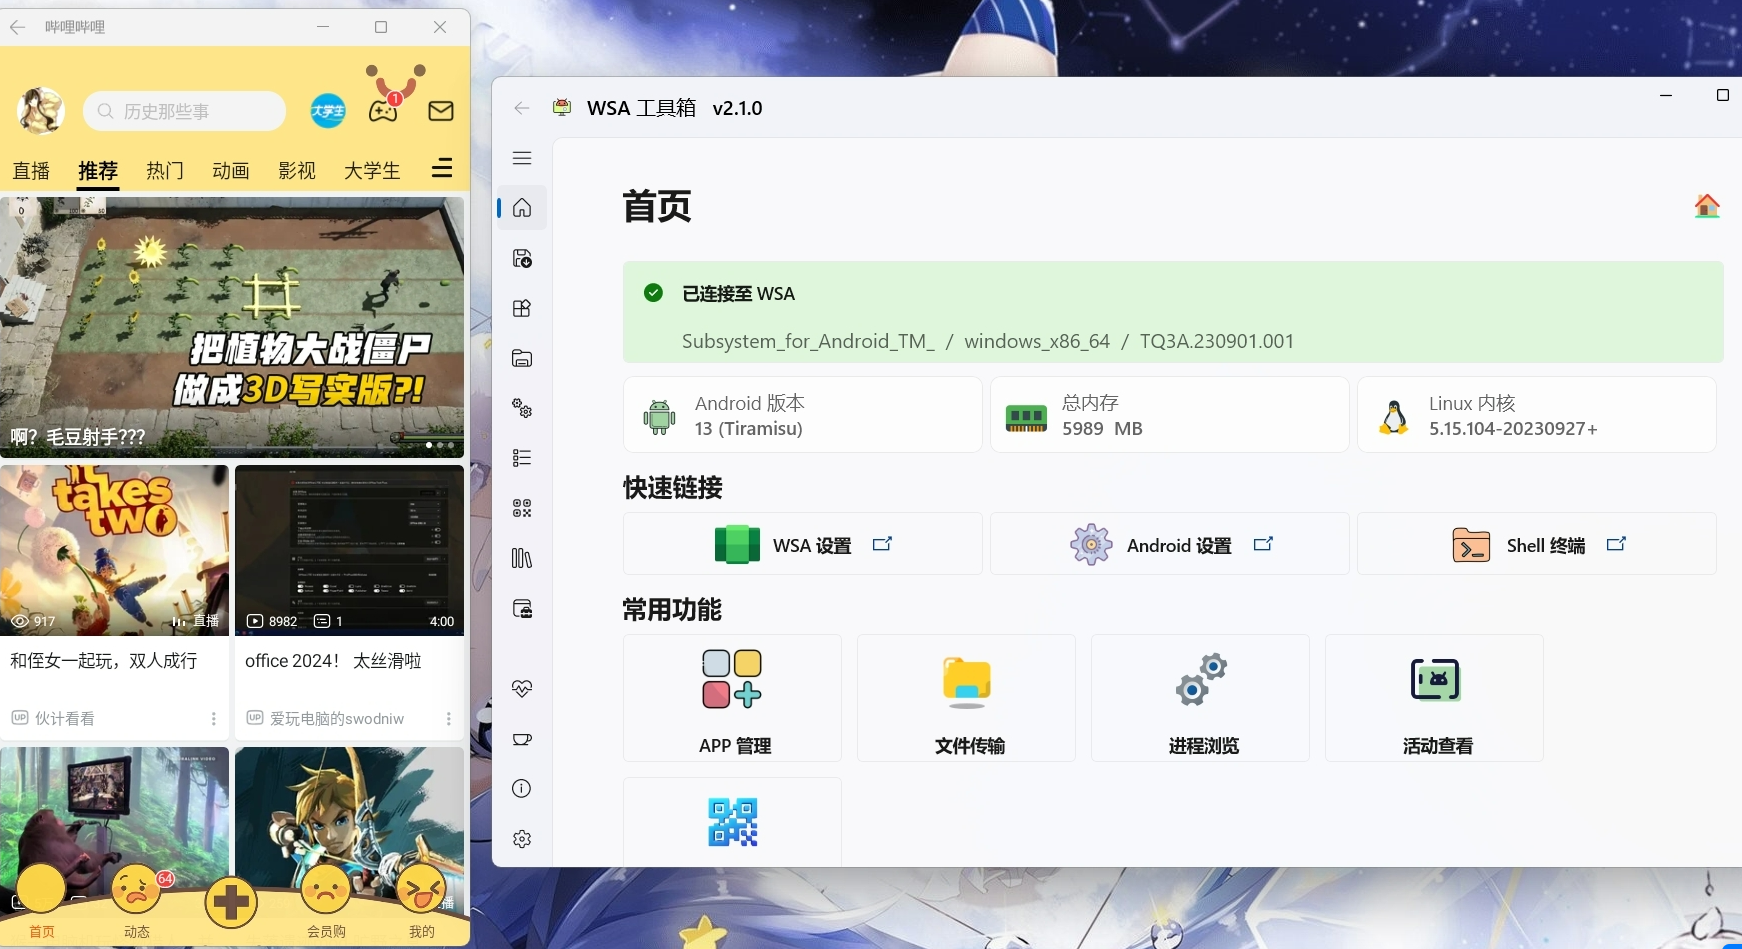The width and height of the screenshot is (1742, 949).
Task: Open the coffee cup icon in sidebar
Action: tap(522, 739)
